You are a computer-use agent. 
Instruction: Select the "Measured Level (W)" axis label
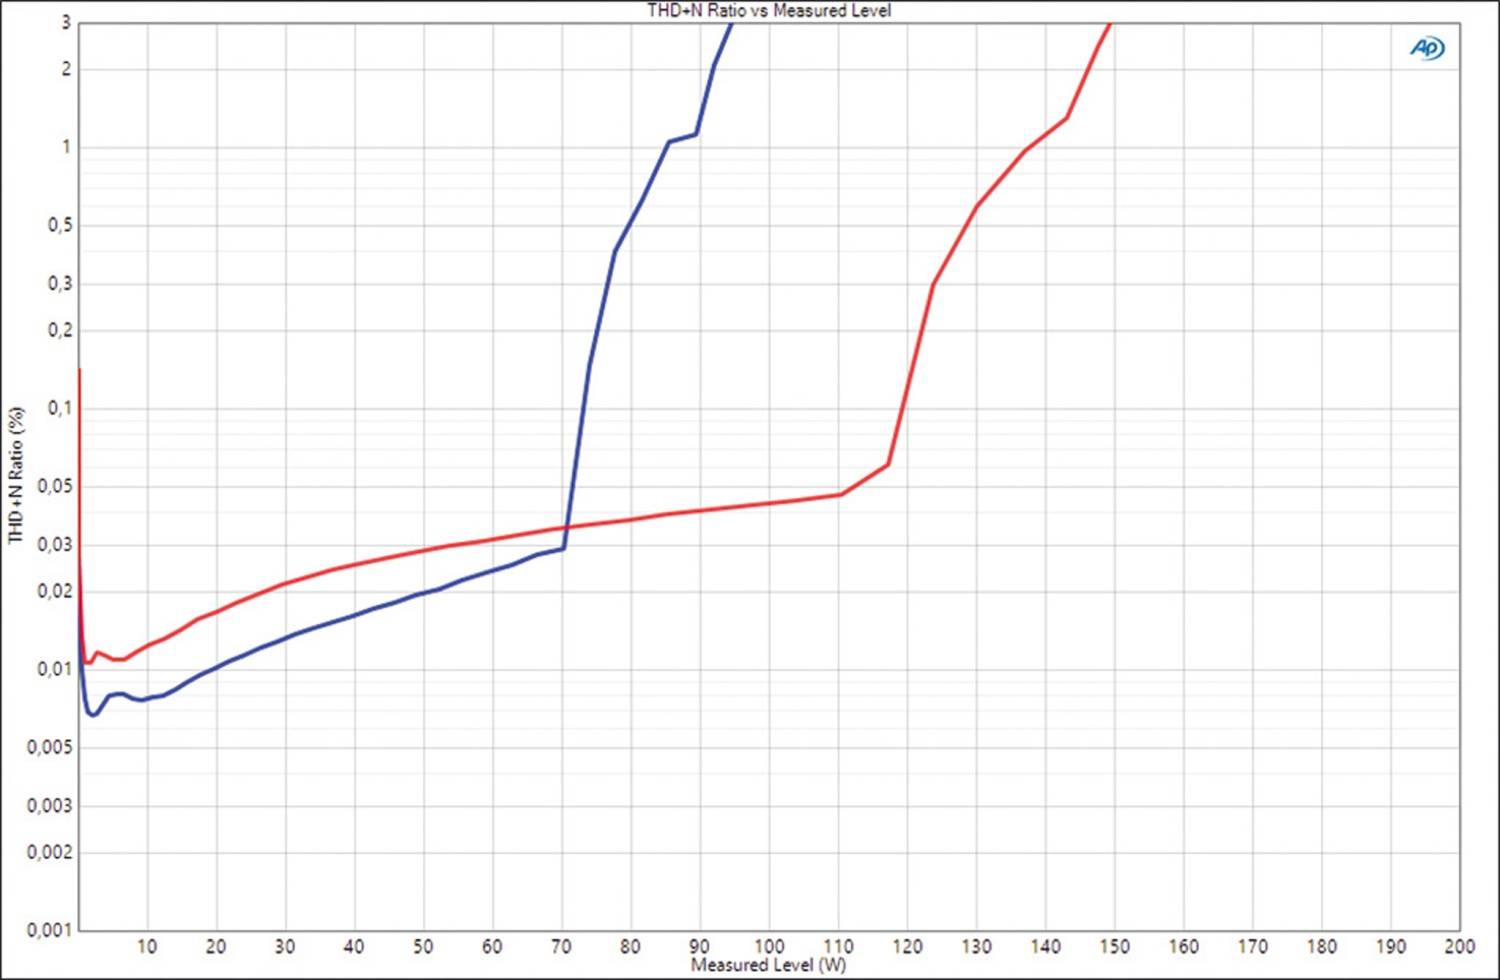point(768,965)
